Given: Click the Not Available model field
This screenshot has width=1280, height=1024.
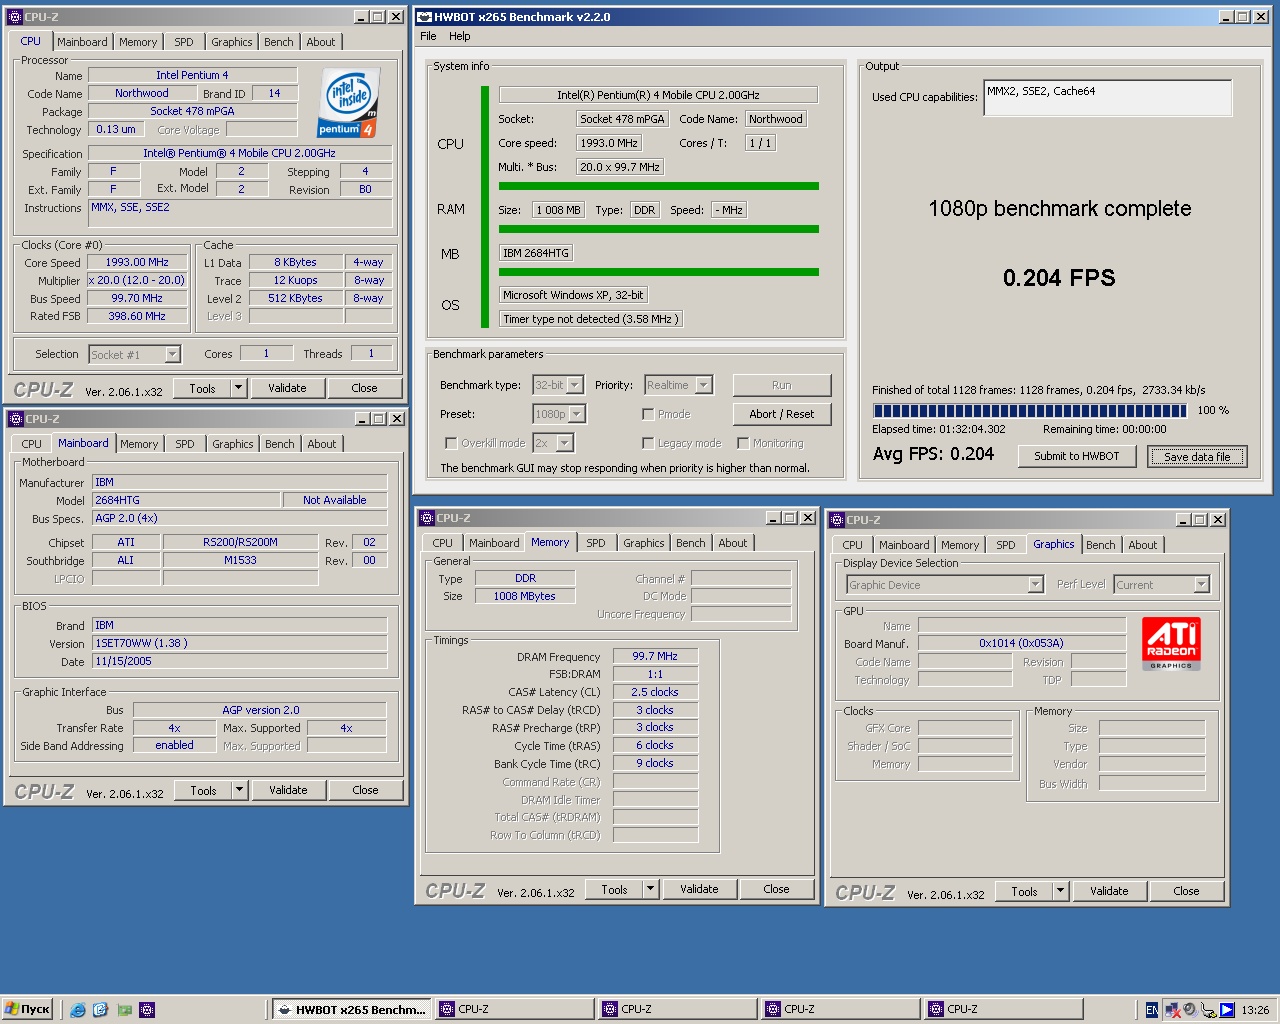Looking at the screenshot, I should pos(335,500).
